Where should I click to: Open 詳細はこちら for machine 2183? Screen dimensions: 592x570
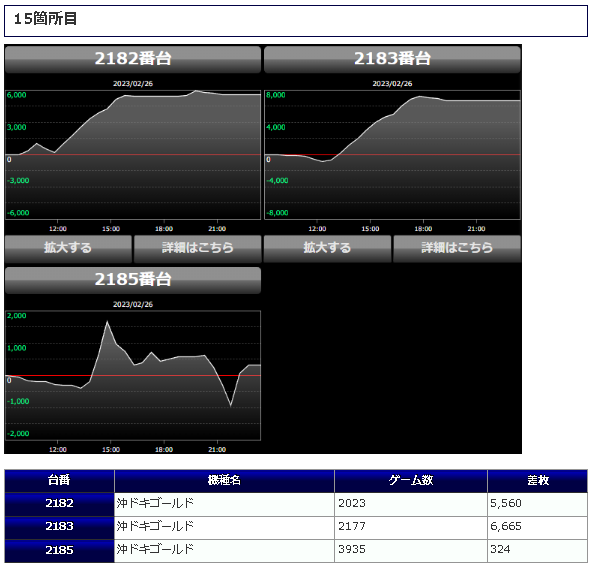(x=457, y=248)
